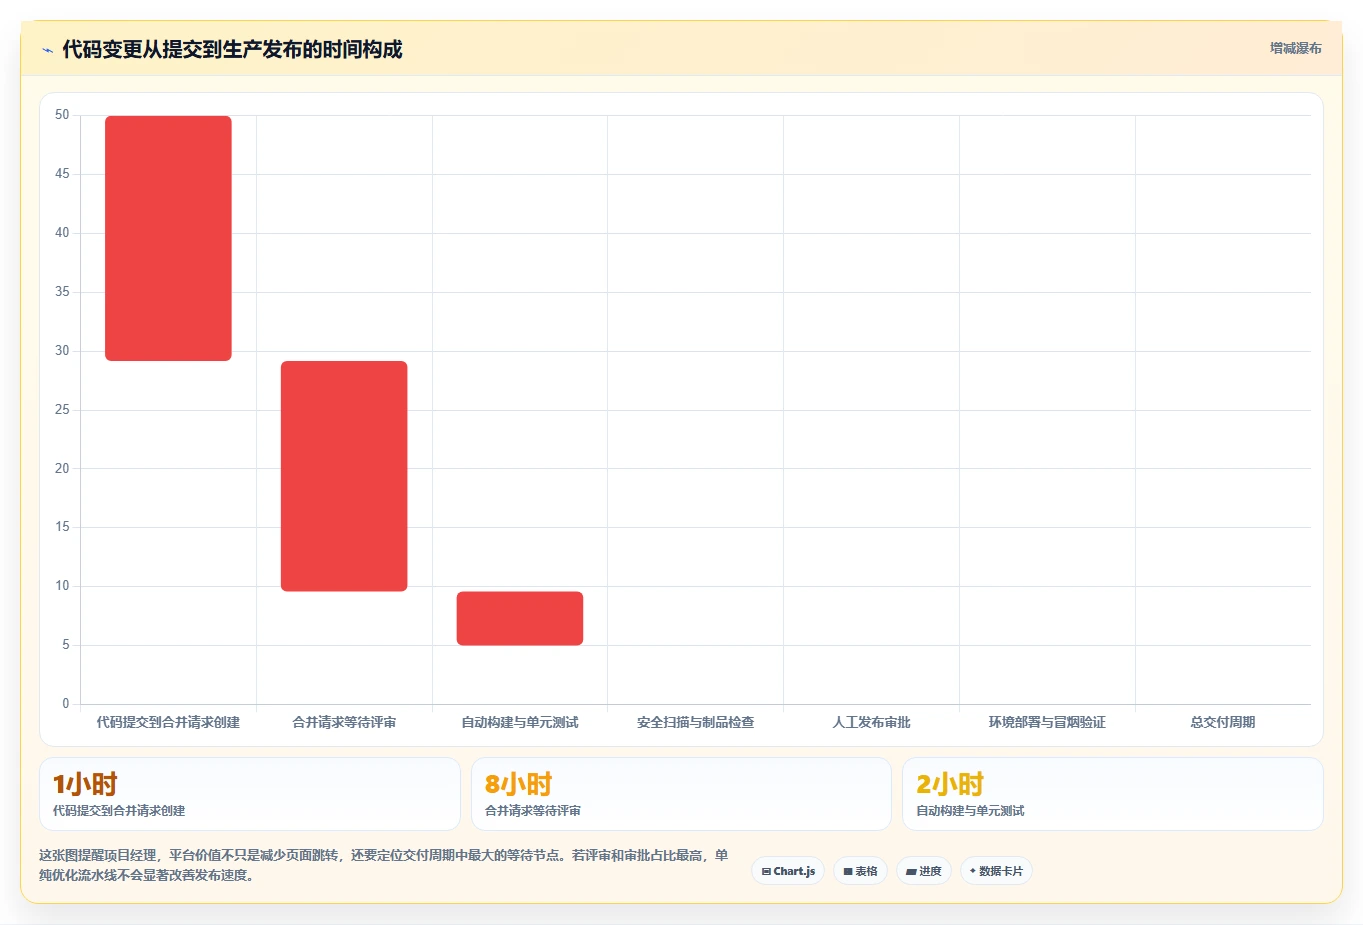Click y-axis value 40
This screenshot has height=925, width=1363.
point(62,233)
